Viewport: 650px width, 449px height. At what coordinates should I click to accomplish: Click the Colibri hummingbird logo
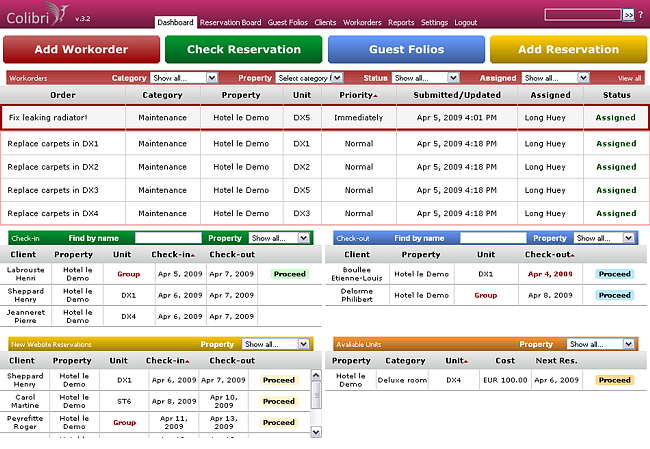coord(37,15)
